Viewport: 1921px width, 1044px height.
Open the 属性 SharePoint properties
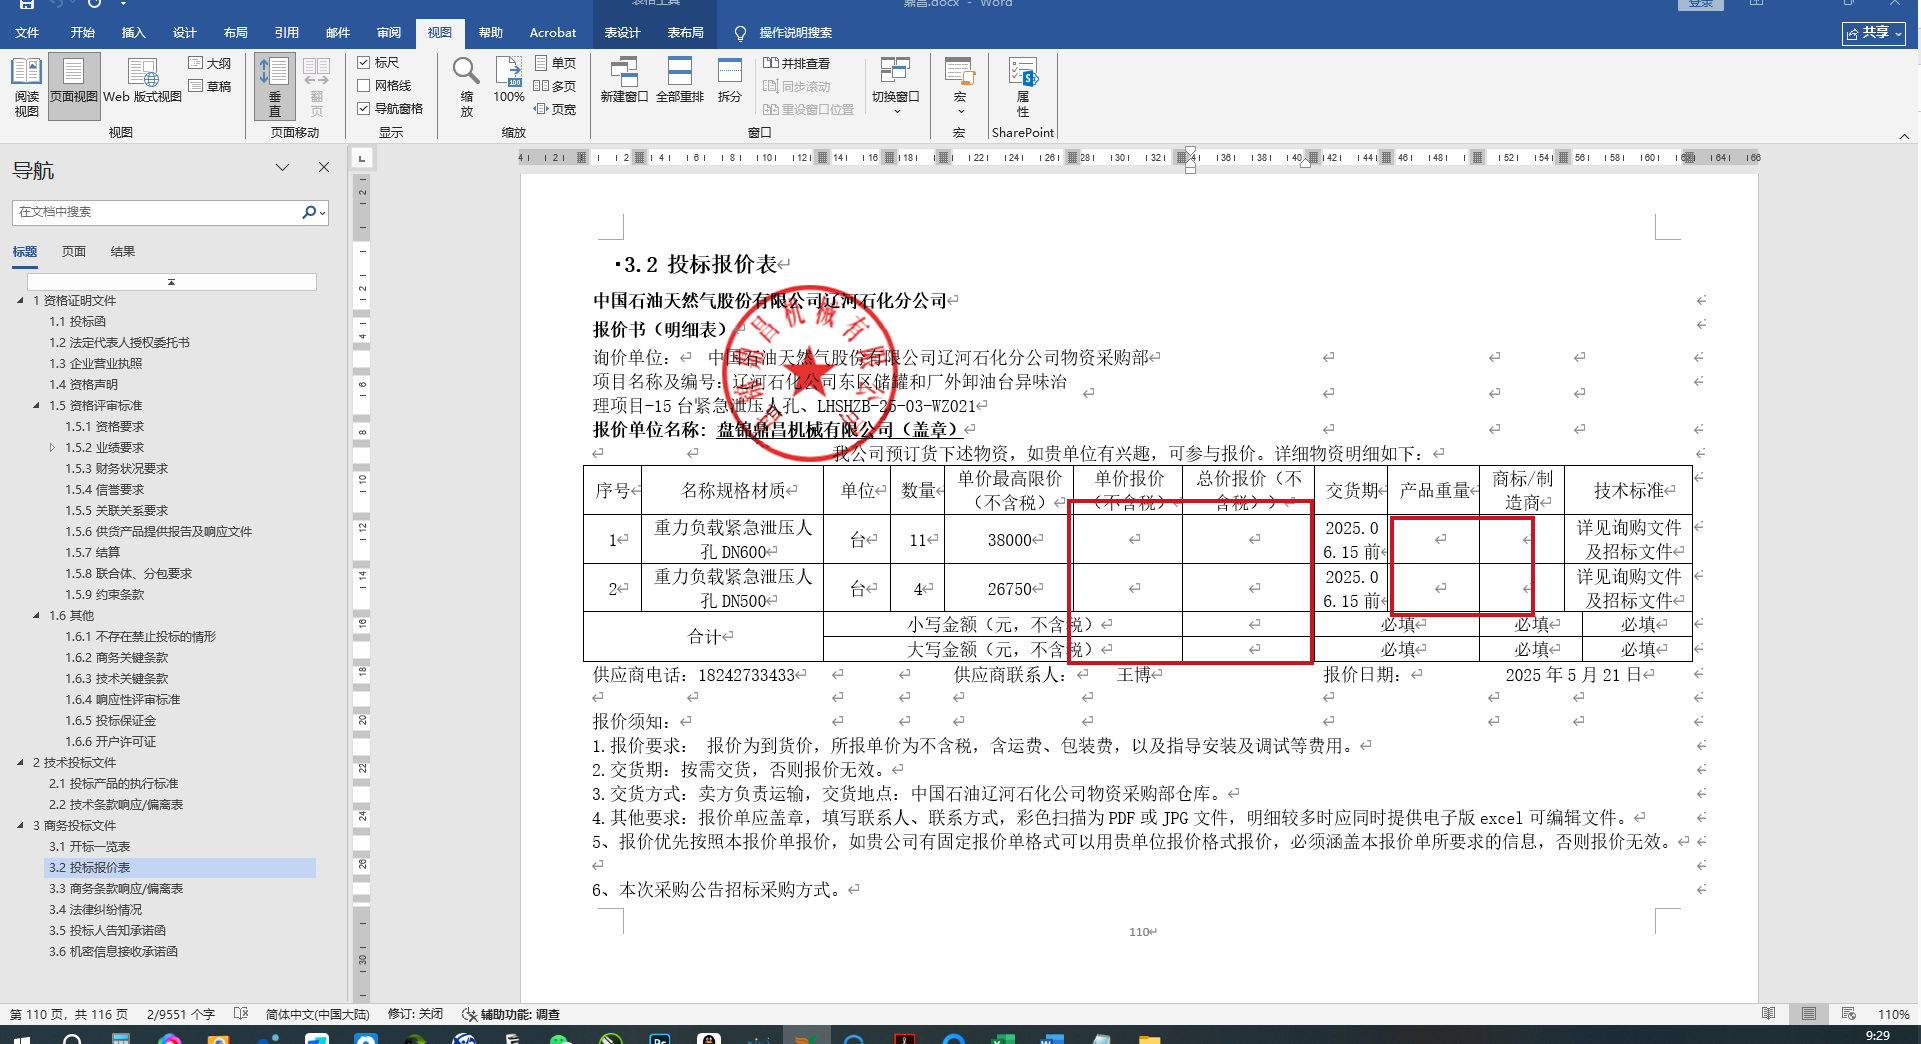point(1023,87)
